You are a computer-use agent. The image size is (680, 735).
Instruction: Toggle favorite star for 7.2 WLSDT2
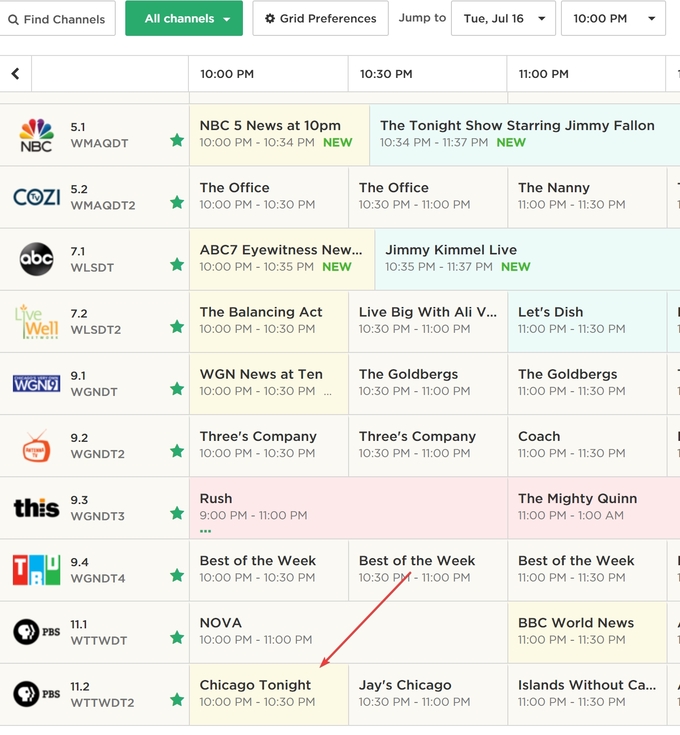[x=177, y=326]
